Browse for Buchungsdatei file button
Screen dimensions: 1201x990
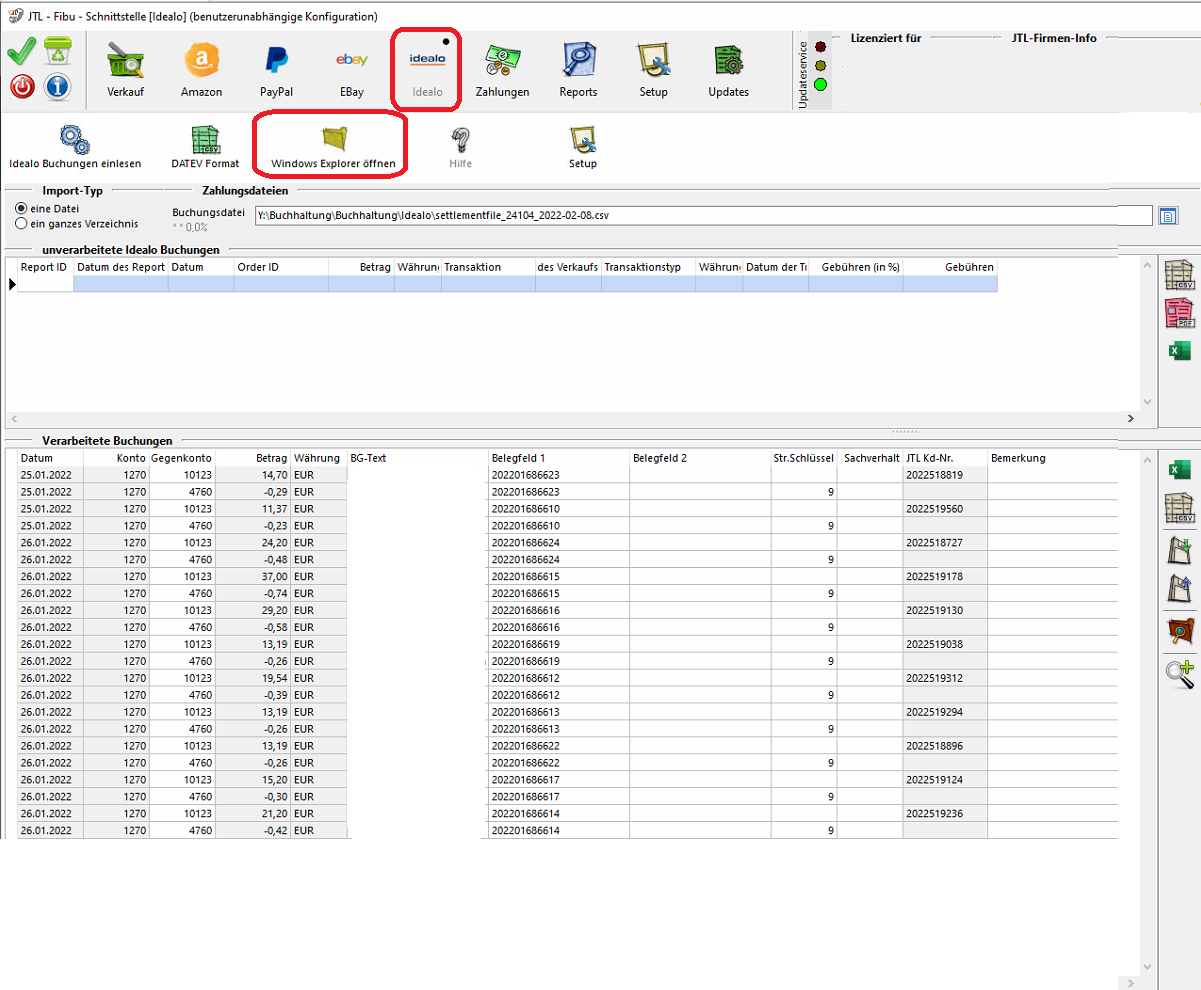1167,215
